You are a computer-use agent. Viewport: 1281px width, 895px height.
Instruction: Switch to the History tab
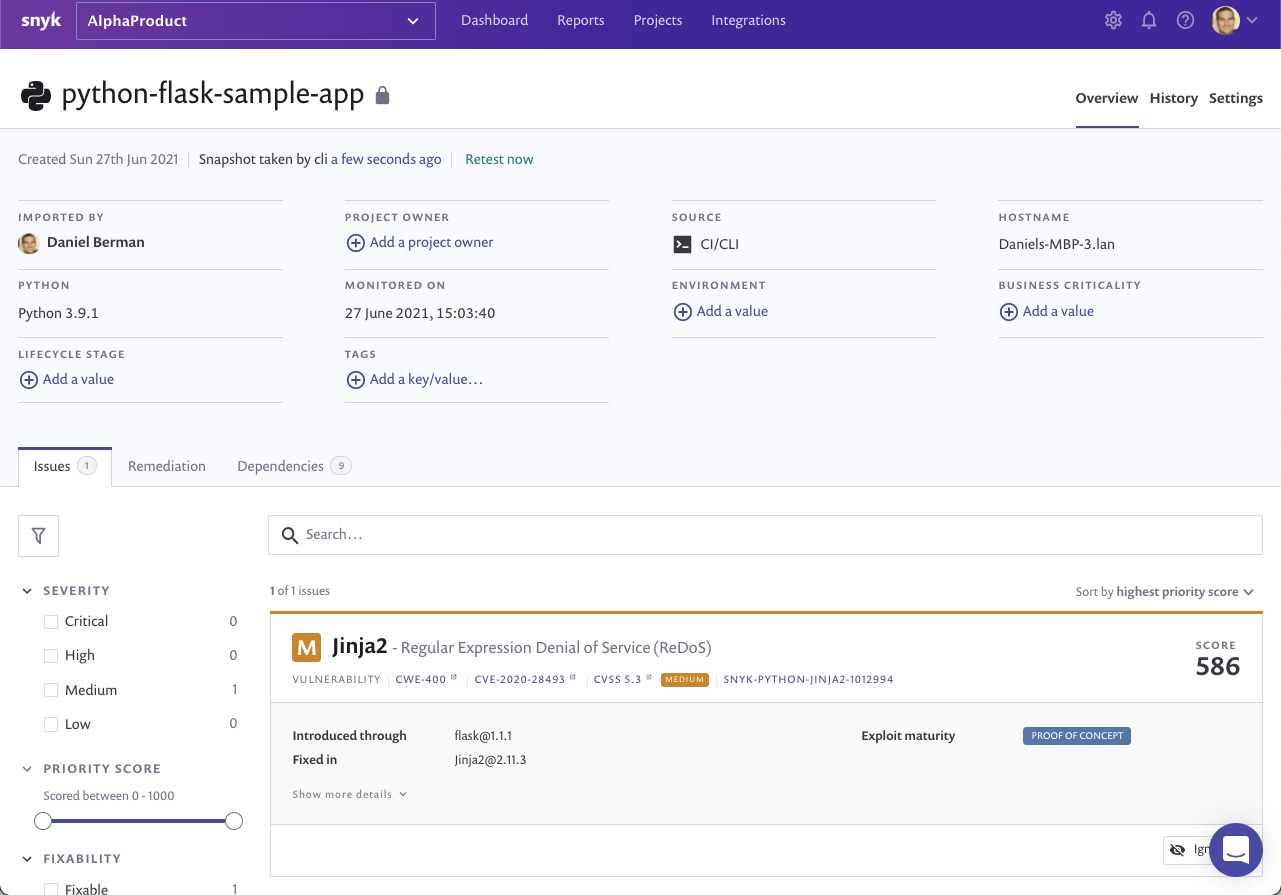tap(1174, 98)
